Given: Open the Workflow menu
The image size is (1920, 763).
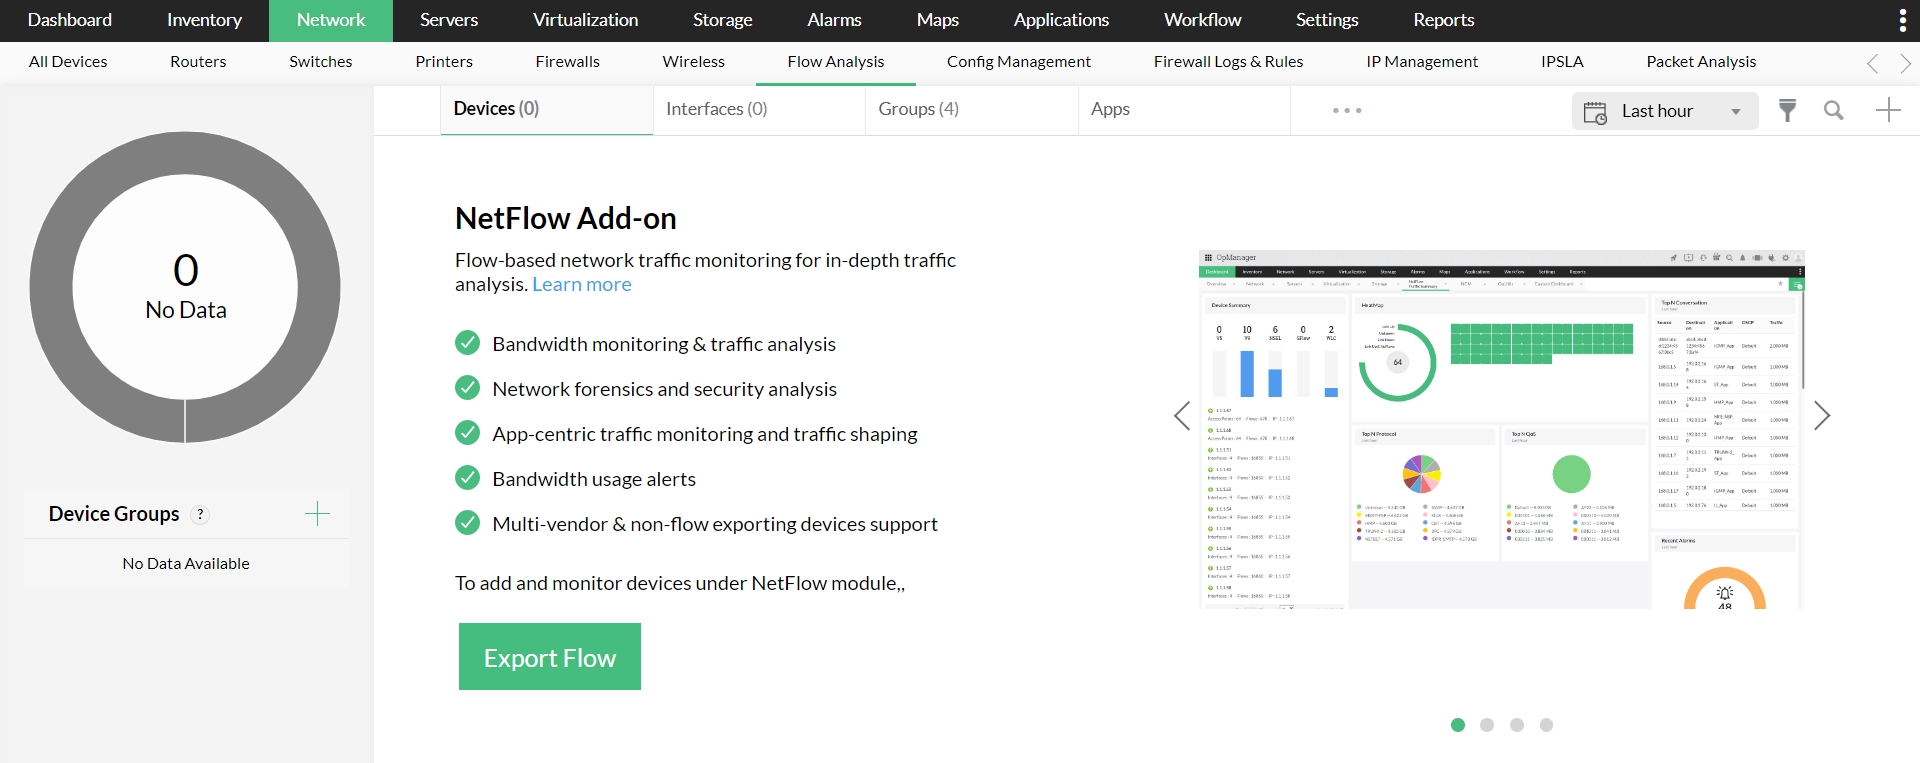Looking at the screenshot, I should [x=1203, y=20].
